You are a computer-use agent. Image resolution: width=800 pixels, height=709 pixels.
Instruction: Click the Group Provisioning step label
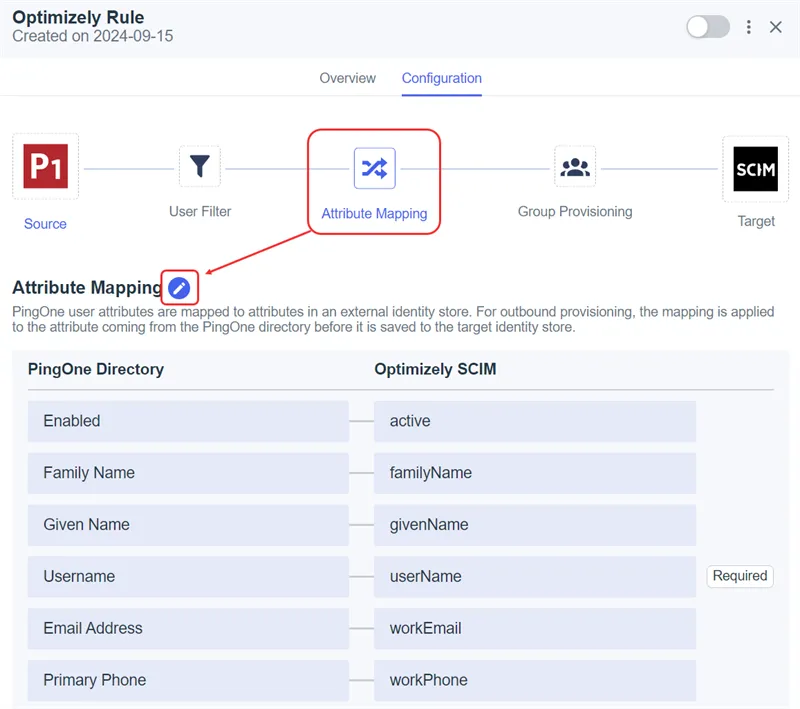coord(575,212)
